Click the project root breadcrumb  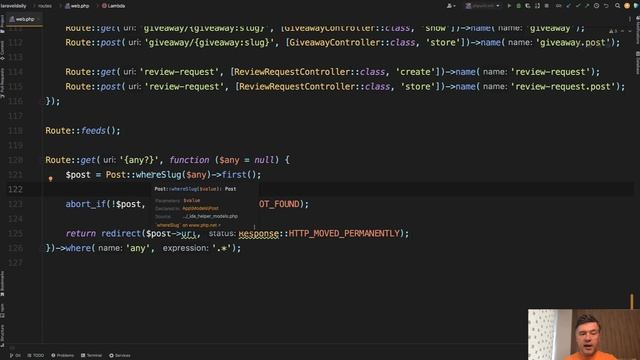(x=13, y=6)
